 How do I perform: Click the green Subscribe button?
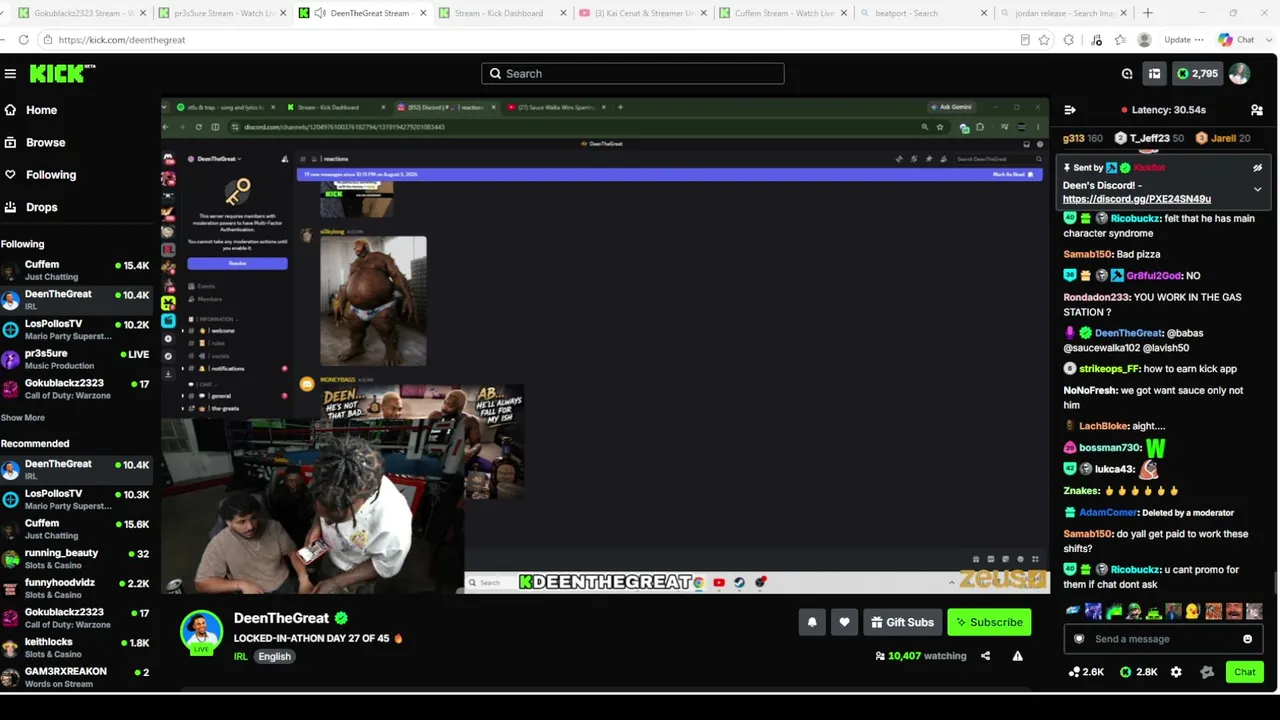pyautogui.click(x=989, y=622)
